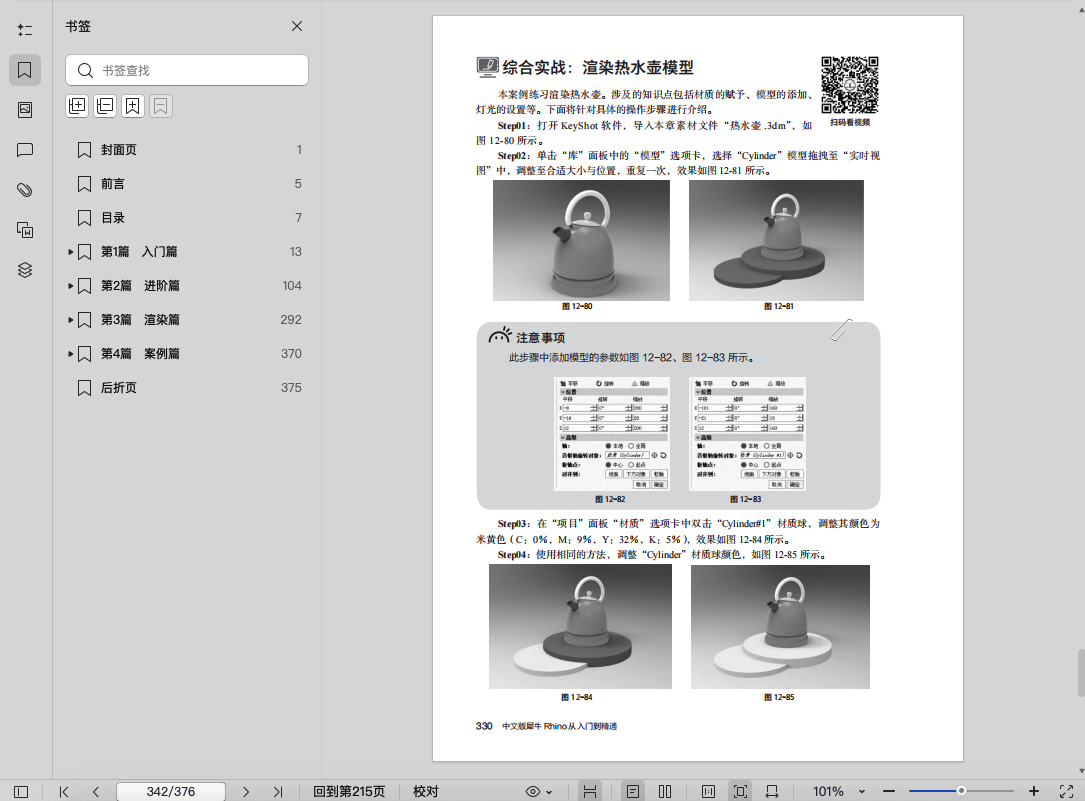Click the 书签查找 search field
This screenshot has height=801, width=1085.
[x=187, y=70]
